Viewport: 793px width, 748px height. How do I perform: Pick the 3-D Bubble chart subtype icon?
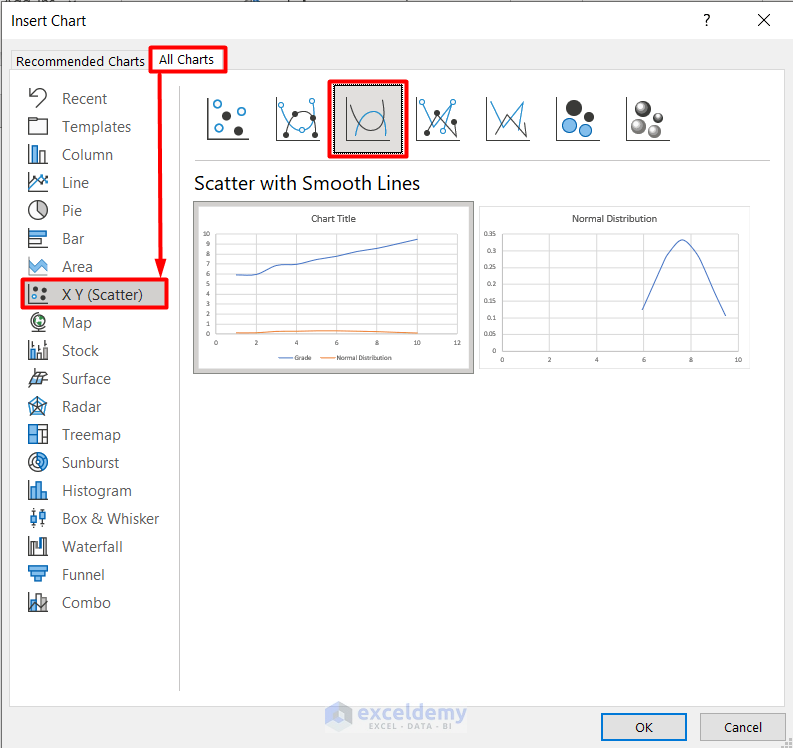[647, 119]
